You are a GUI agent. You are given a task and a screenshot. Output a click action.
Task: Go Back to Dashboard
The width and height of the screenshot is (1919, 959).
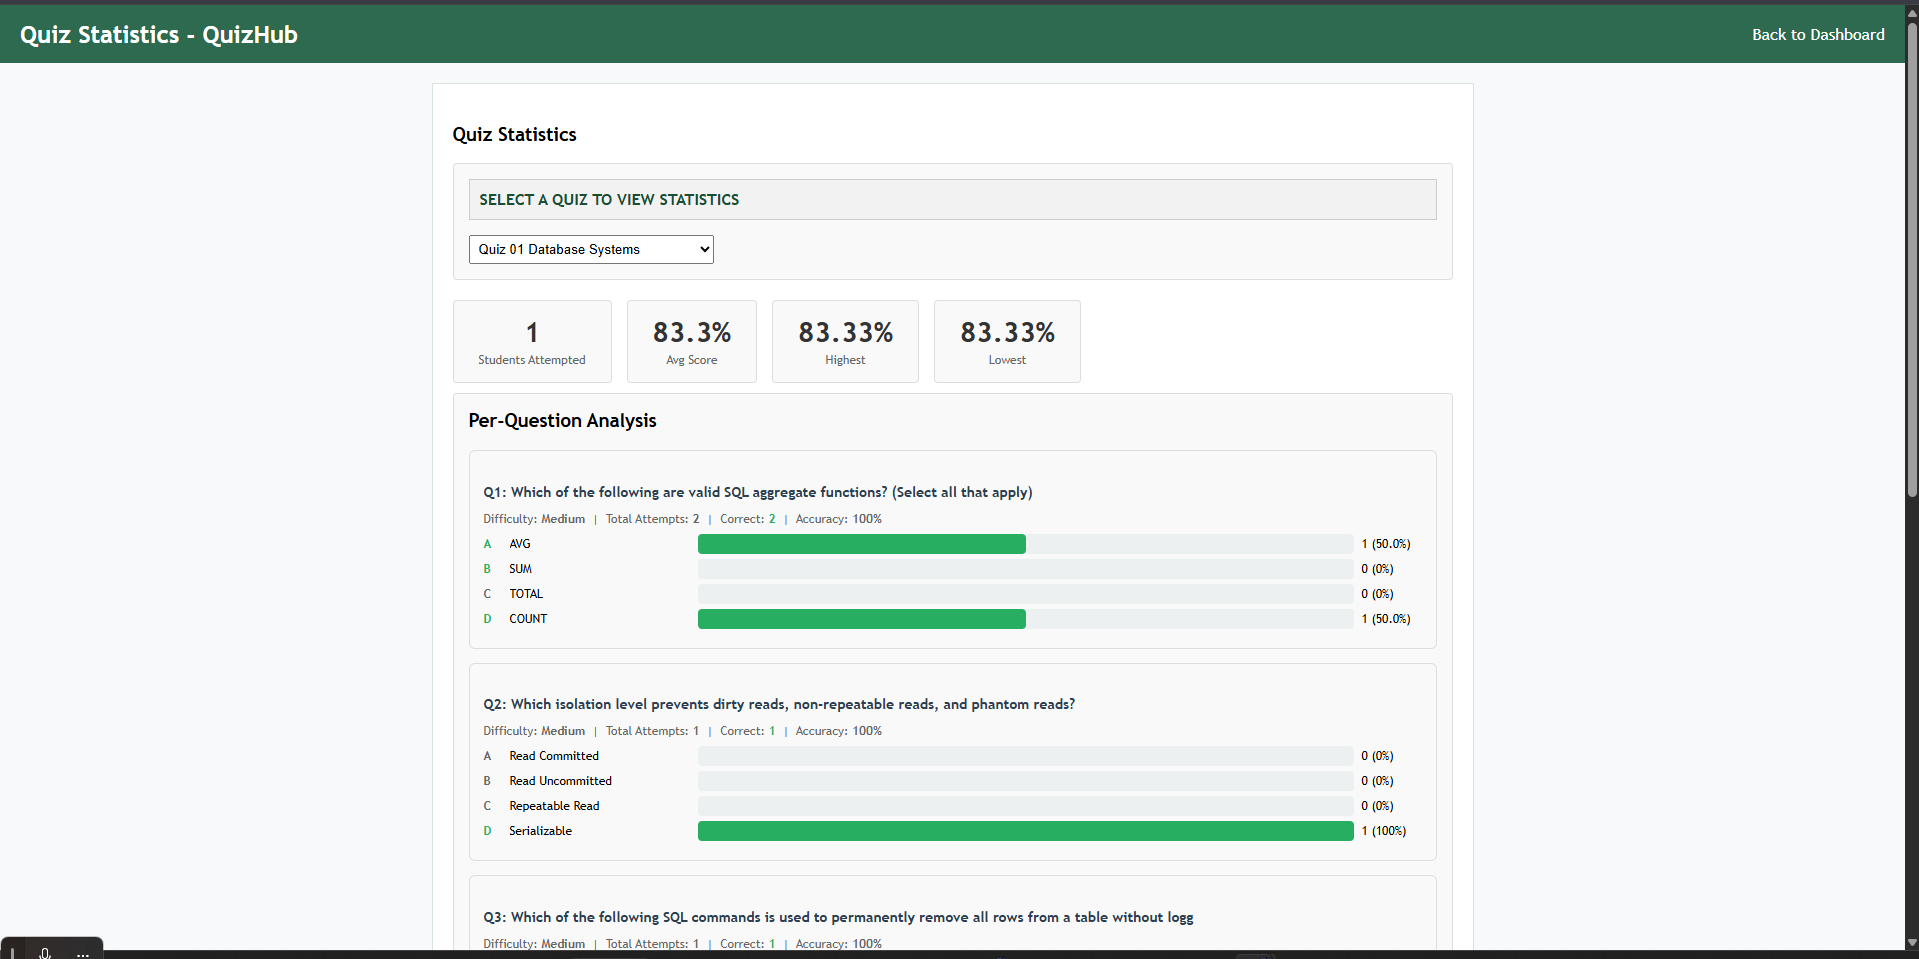point(1818,35)
